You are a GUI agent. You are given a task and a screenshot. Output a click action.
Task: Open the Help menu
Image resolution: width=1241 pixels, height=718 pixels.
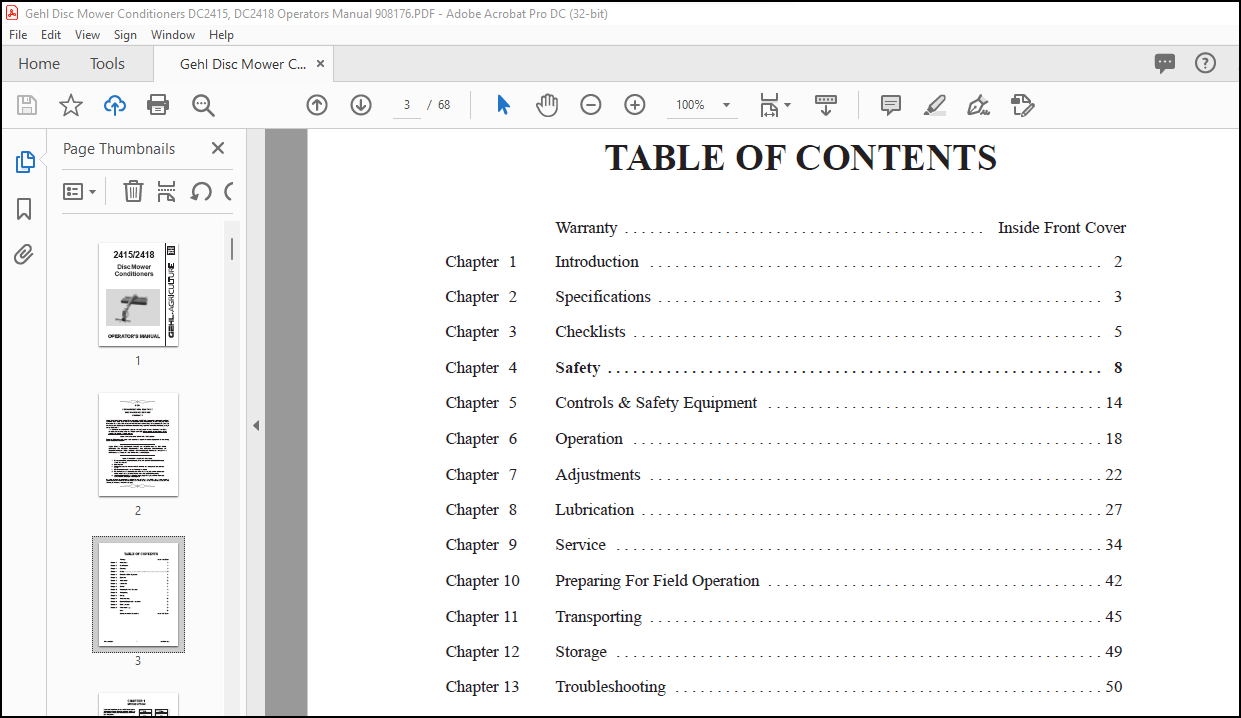(x=221, y=34)
